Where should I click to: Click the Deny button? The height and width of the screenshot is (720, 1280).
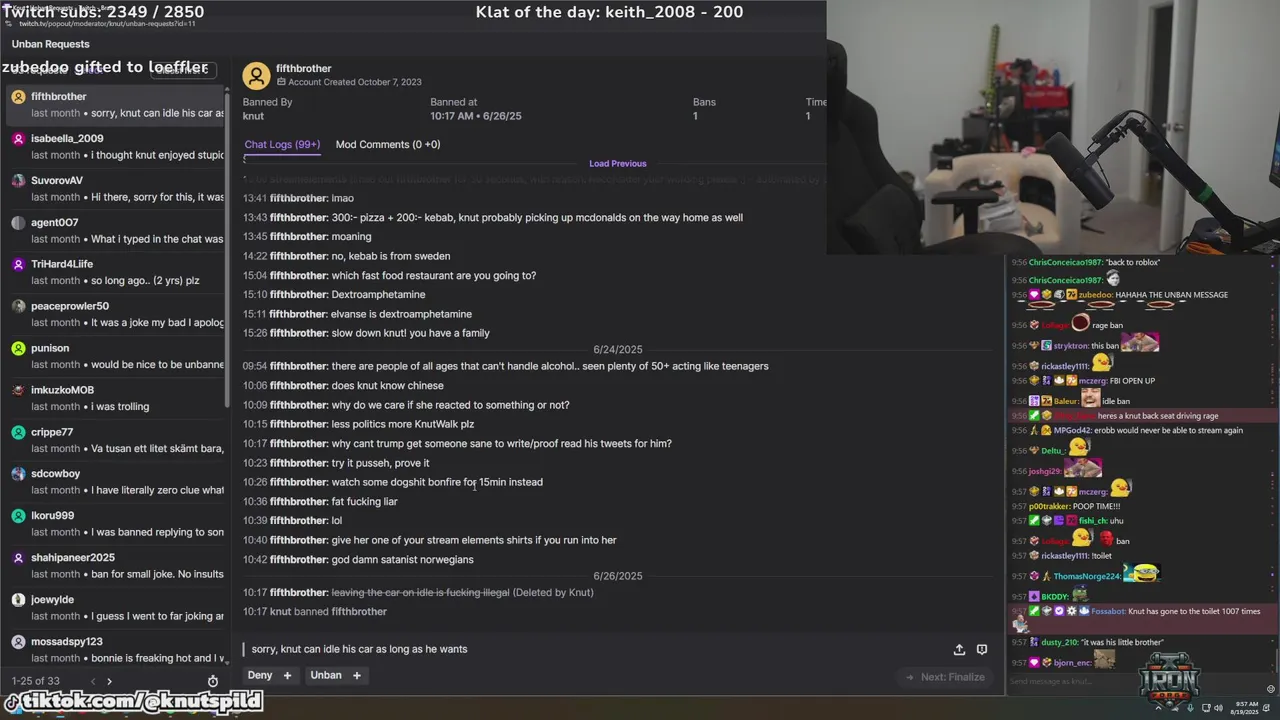pyautogui.click(x=260, y=675)
